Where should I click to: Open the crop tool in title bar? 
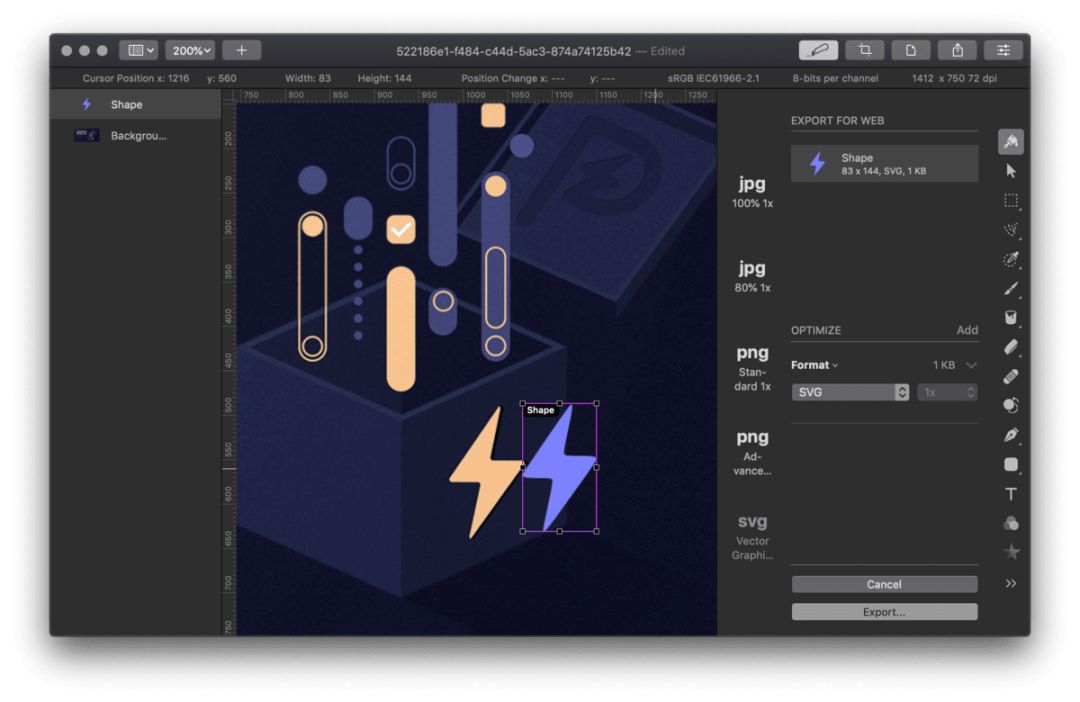click(x=864, y=50)
